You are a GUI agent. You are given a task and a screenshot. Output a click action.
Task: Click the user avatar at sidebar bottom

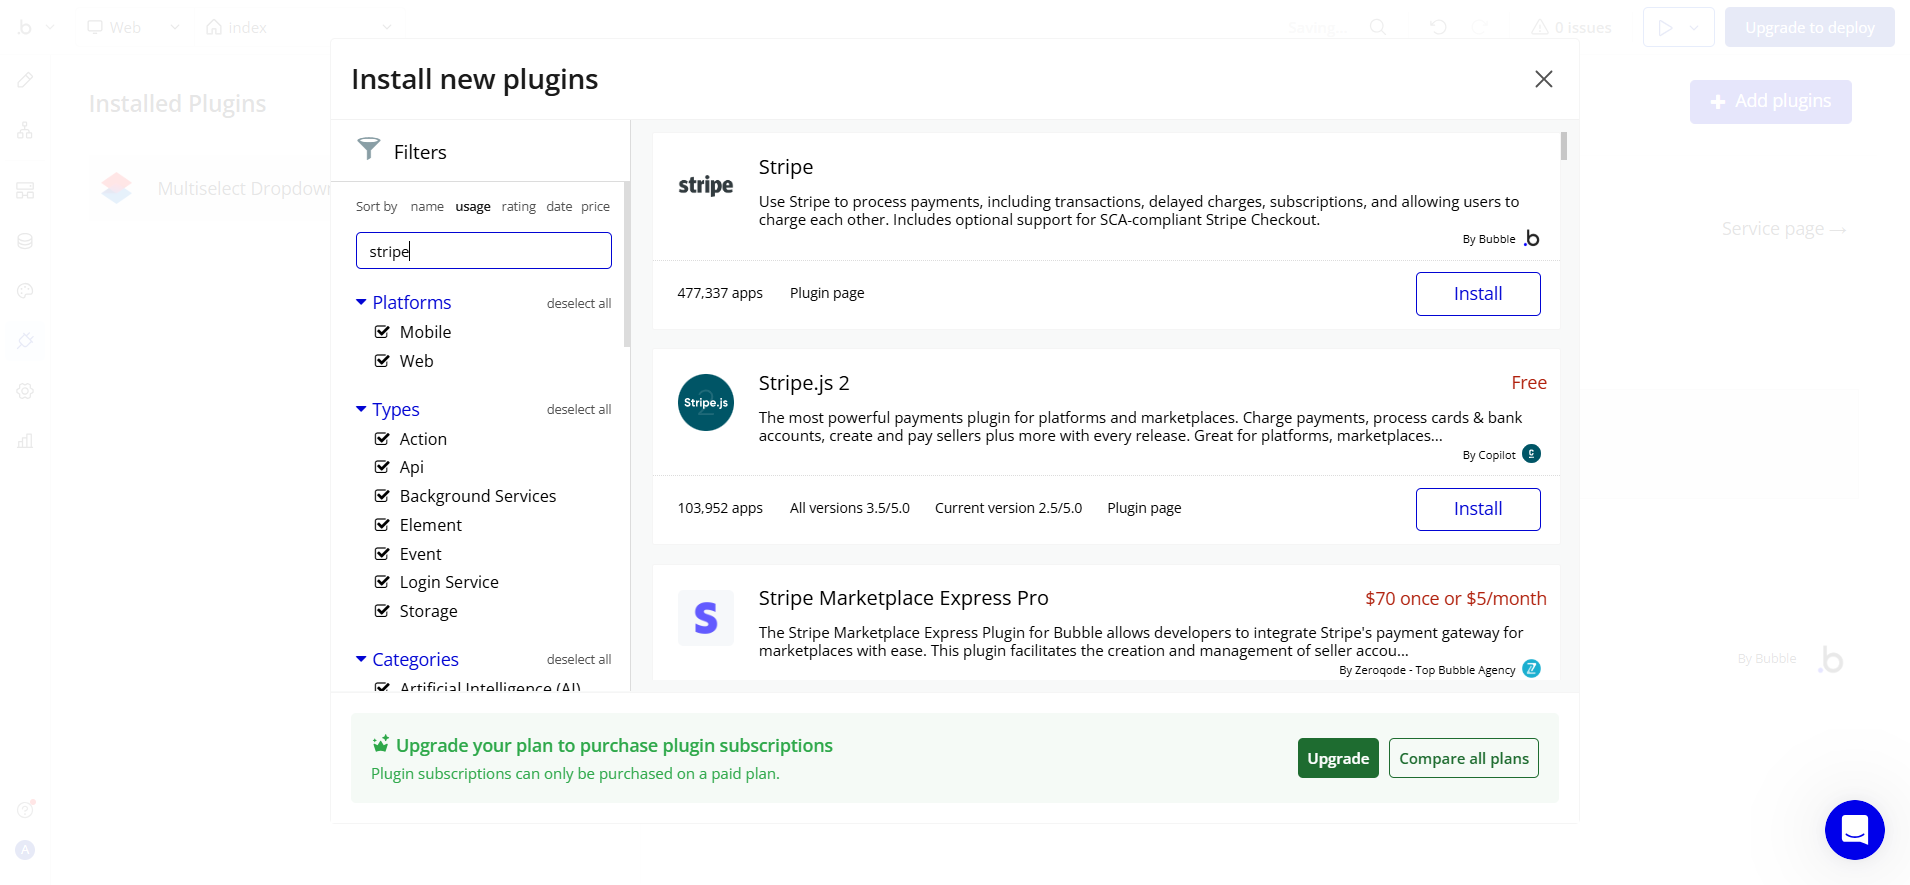25,850
